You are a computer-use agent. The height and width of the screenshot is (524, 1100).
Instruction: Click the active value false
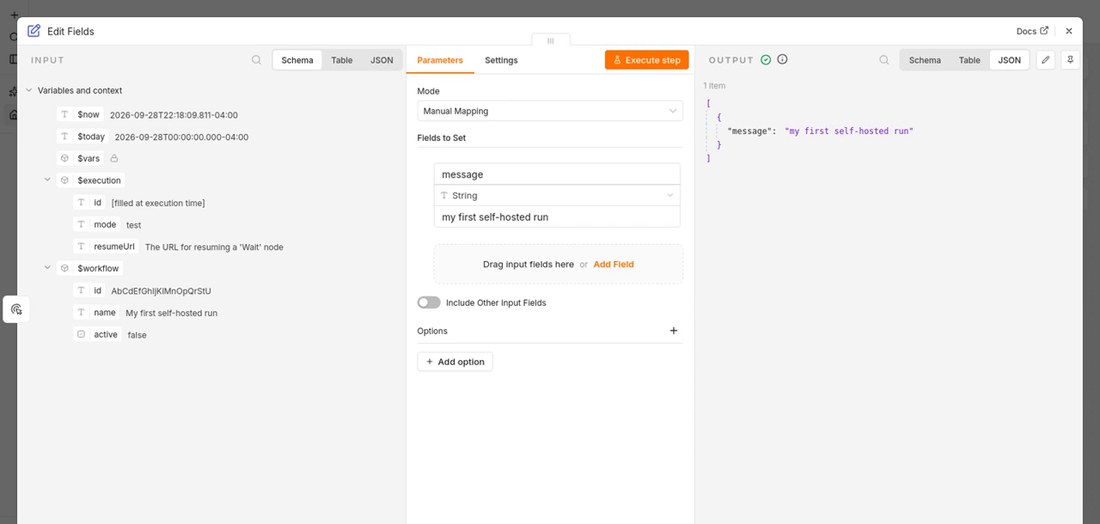(137, 335)
